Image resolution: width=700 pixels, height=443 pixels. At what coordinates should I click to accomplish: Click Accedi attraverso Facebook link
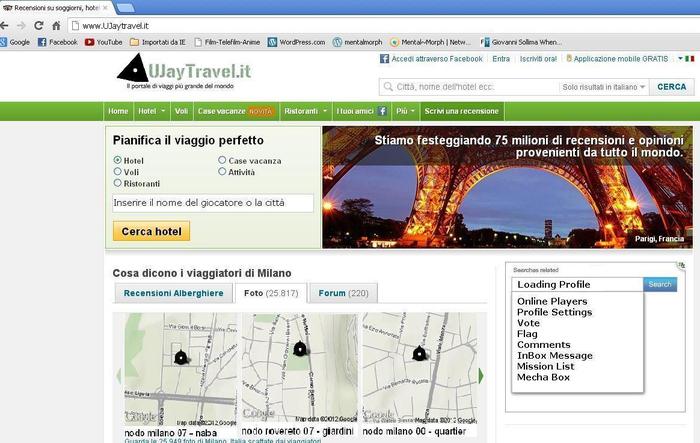click(437, 59)
